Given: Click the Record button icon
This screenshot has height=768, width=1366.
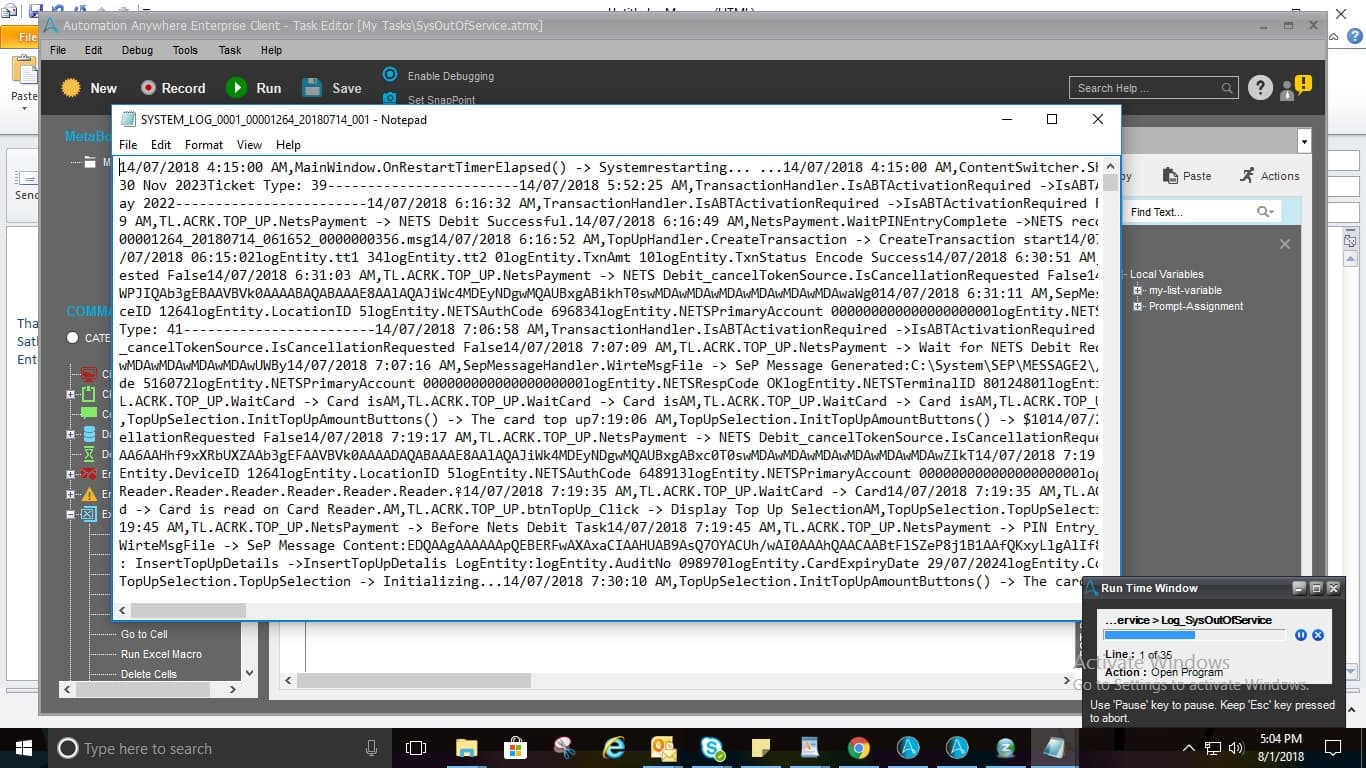Looking at the screenshot, I should point(148,88).
